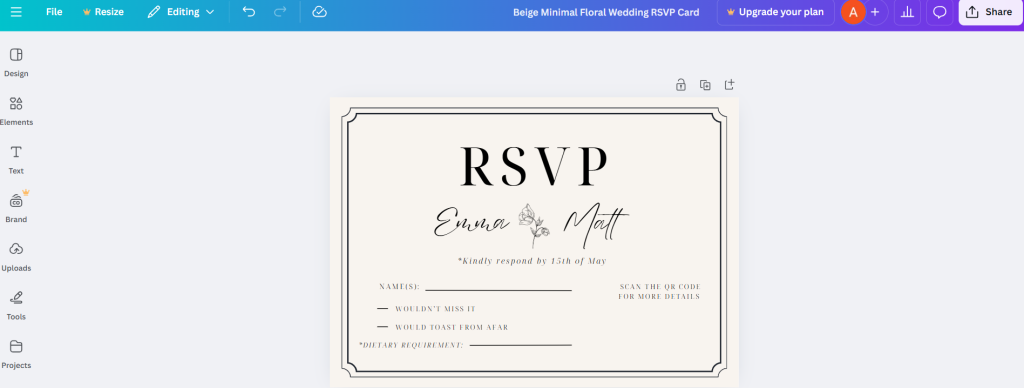Expand the Editing mode dropdown
This screenshot has height=388, width=1024.
(x=181, y=12)
